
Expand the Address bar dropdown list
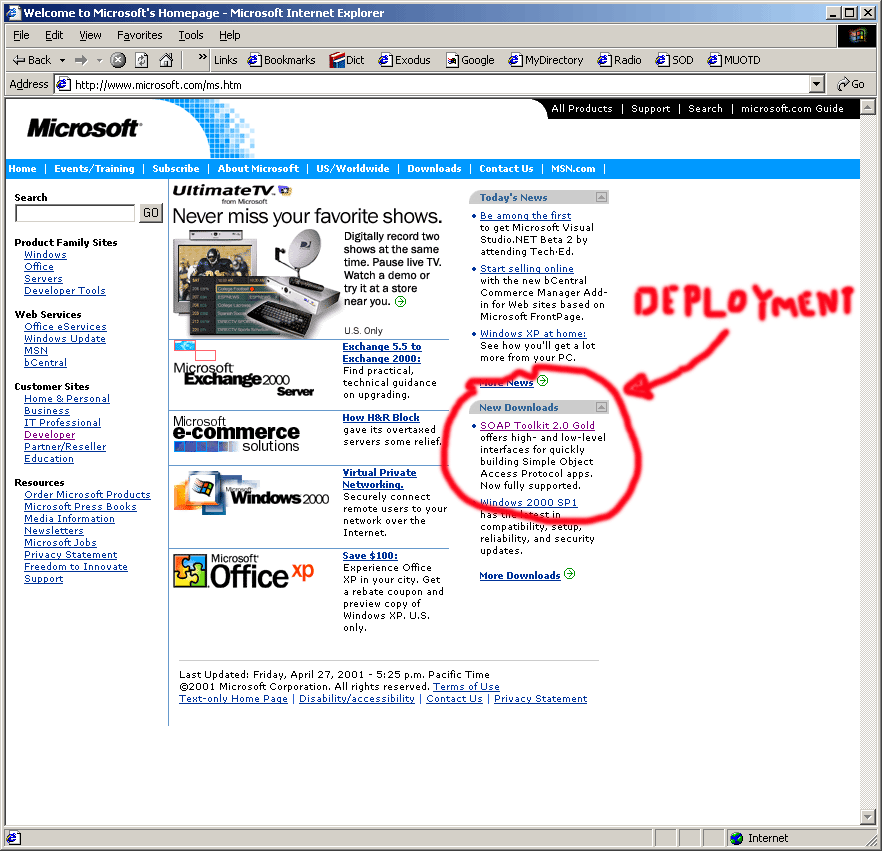(817, 85)
